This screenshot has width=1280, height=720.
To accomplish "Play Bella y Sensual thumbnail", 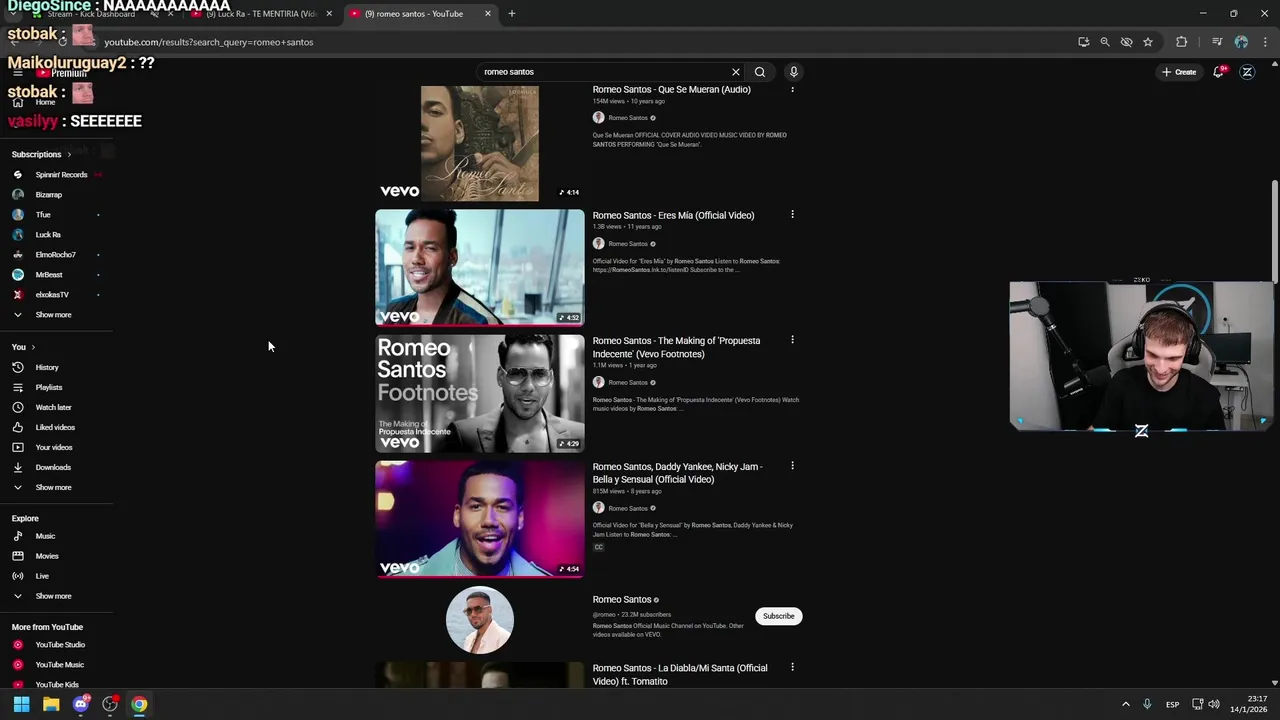I will (480, 519).
